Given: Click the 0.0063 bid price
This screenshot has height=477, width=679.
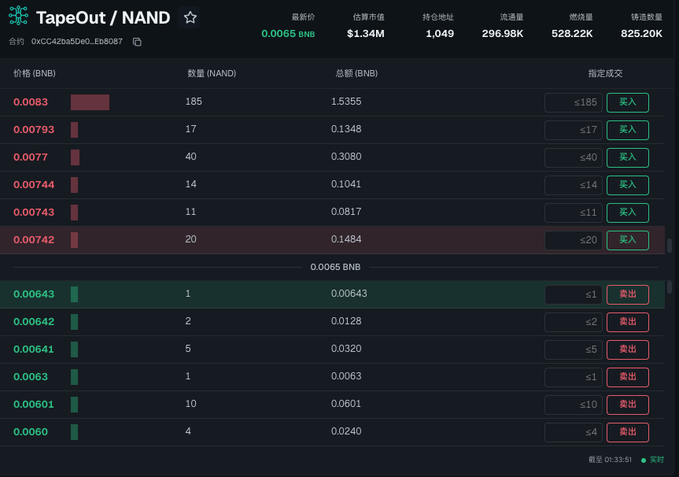Looking at the screenshot, I should click(30, 377).
